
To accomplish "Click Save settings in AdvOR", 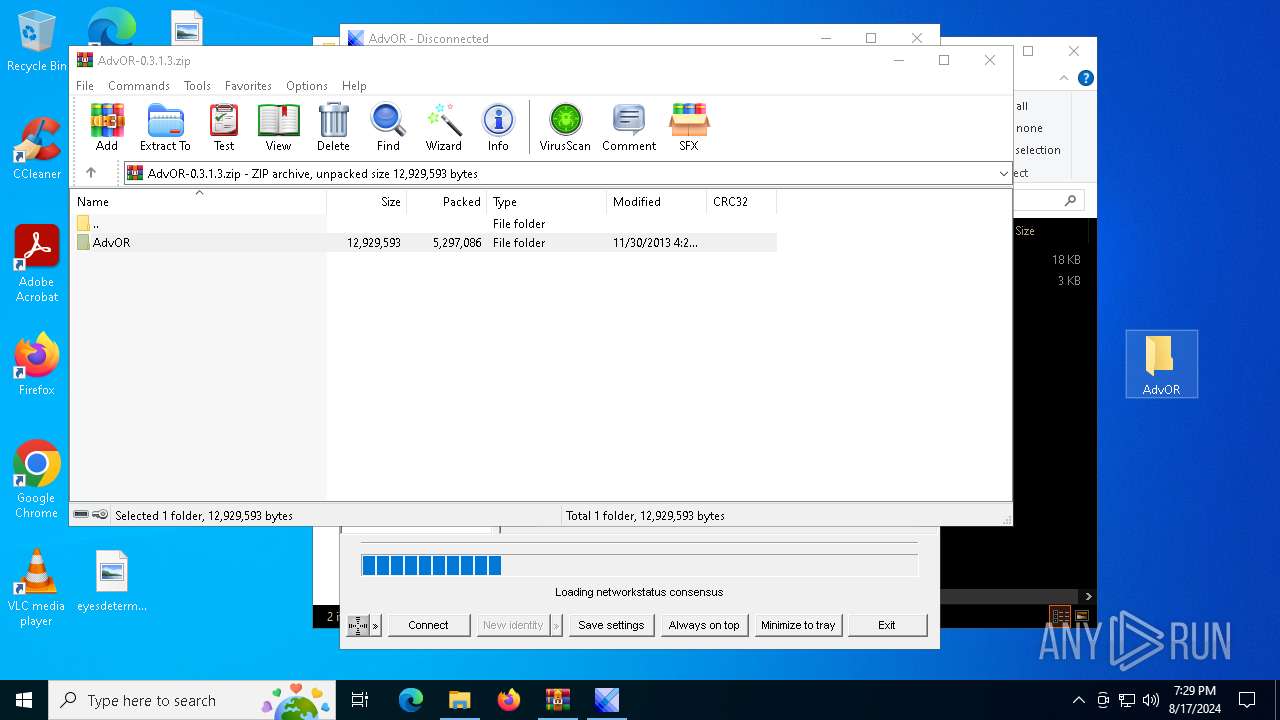I will 611,625.
